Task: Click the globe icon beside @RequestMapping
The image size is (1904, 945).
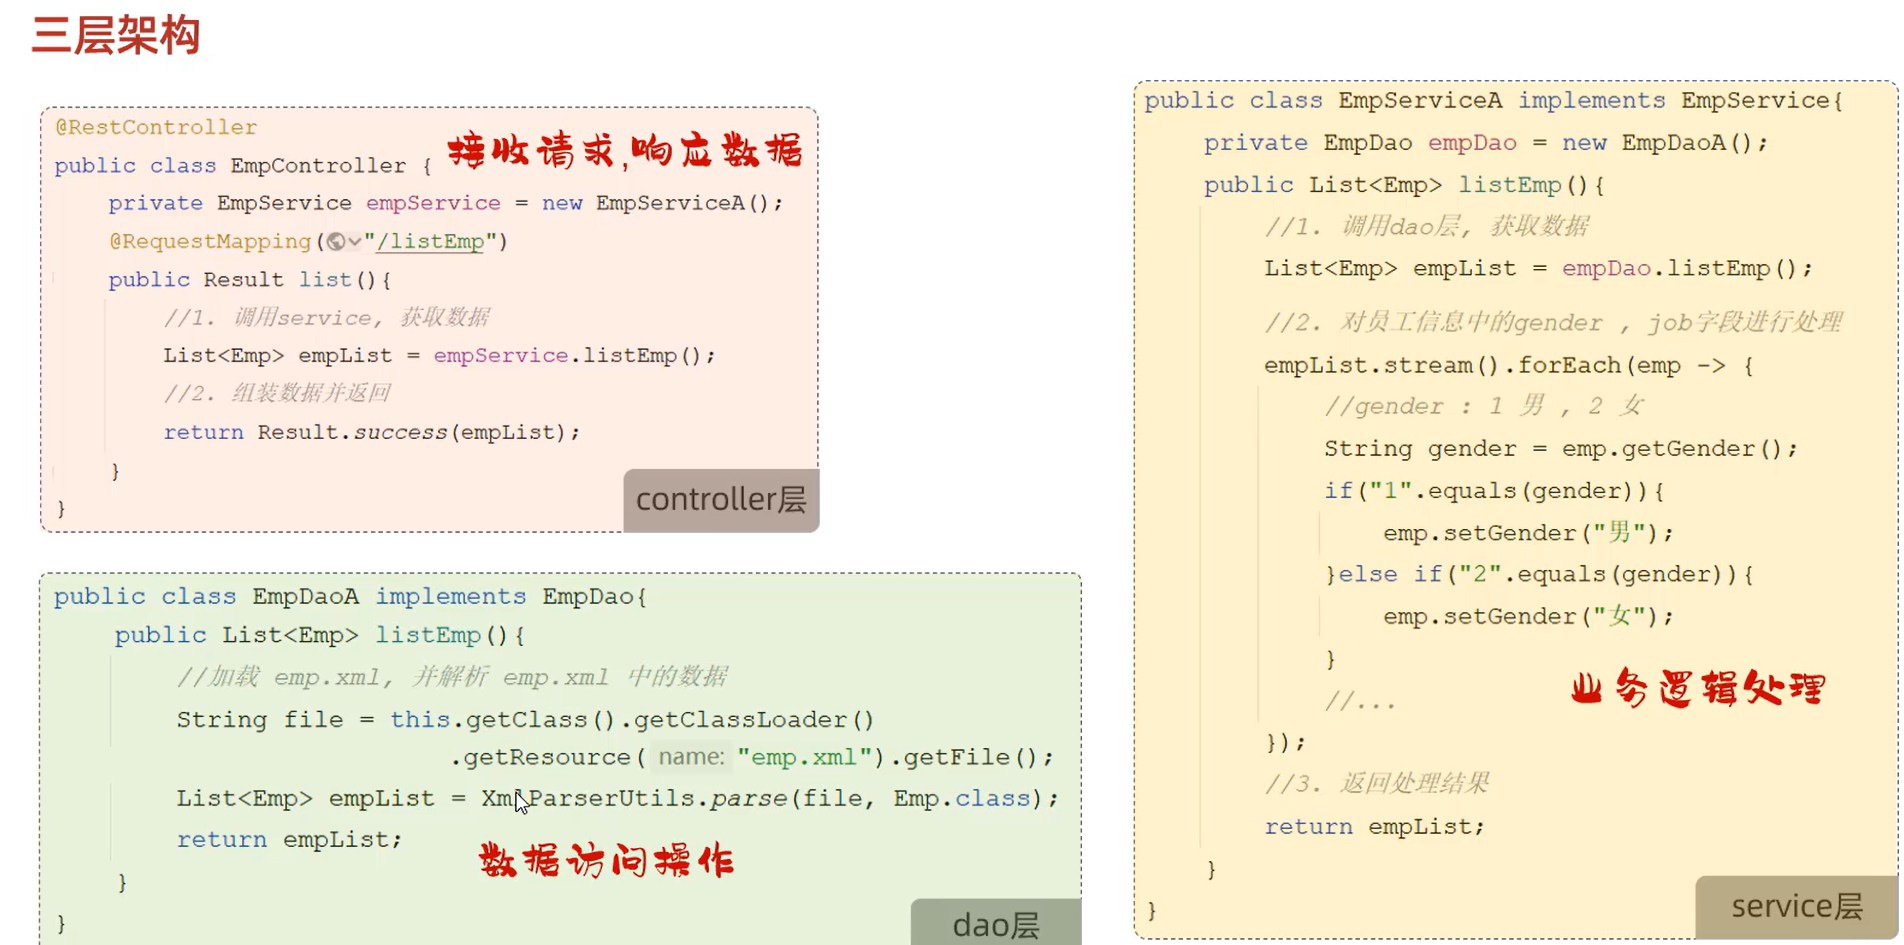Action: pyautogui.click(x=335, y=241)
